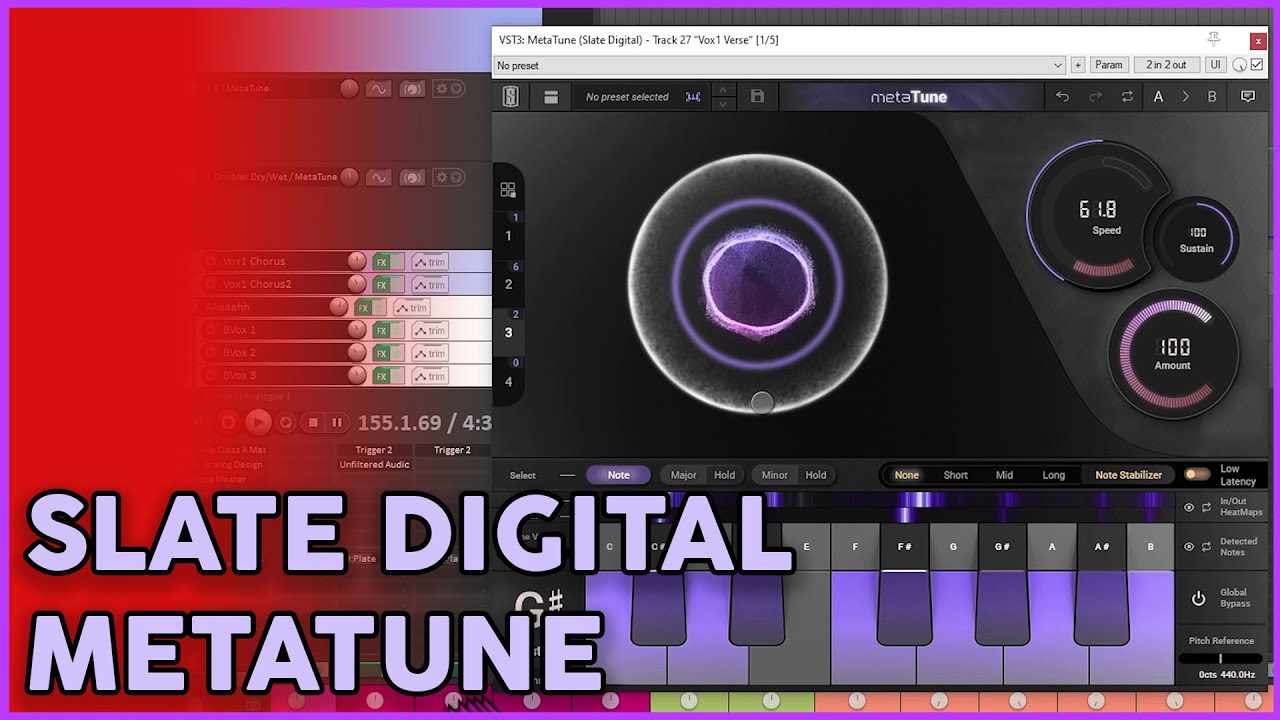The height and width of the screenshot is (720, 1280).
Task: Toggle the Minor scale Hold button
Action: (816, 476)
